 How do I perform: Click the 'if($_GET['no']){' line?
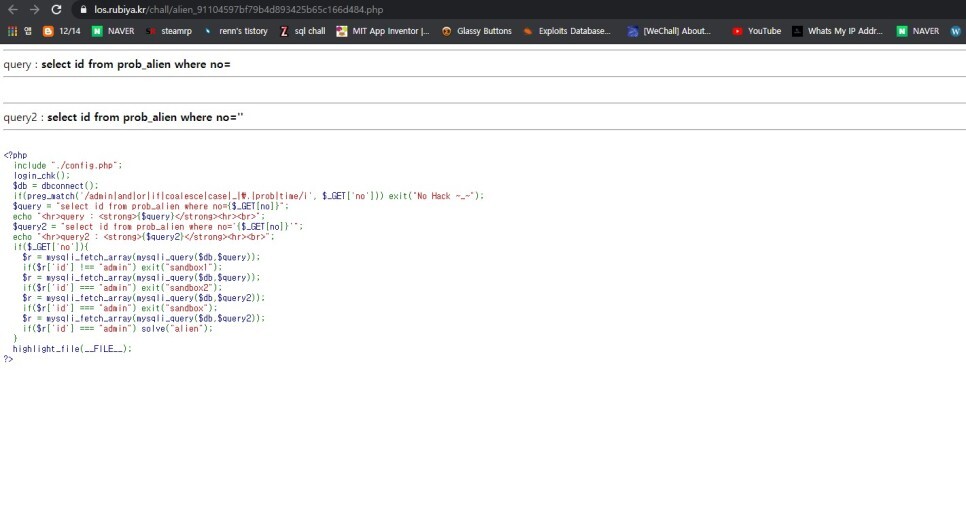click(x=51, y=247)
